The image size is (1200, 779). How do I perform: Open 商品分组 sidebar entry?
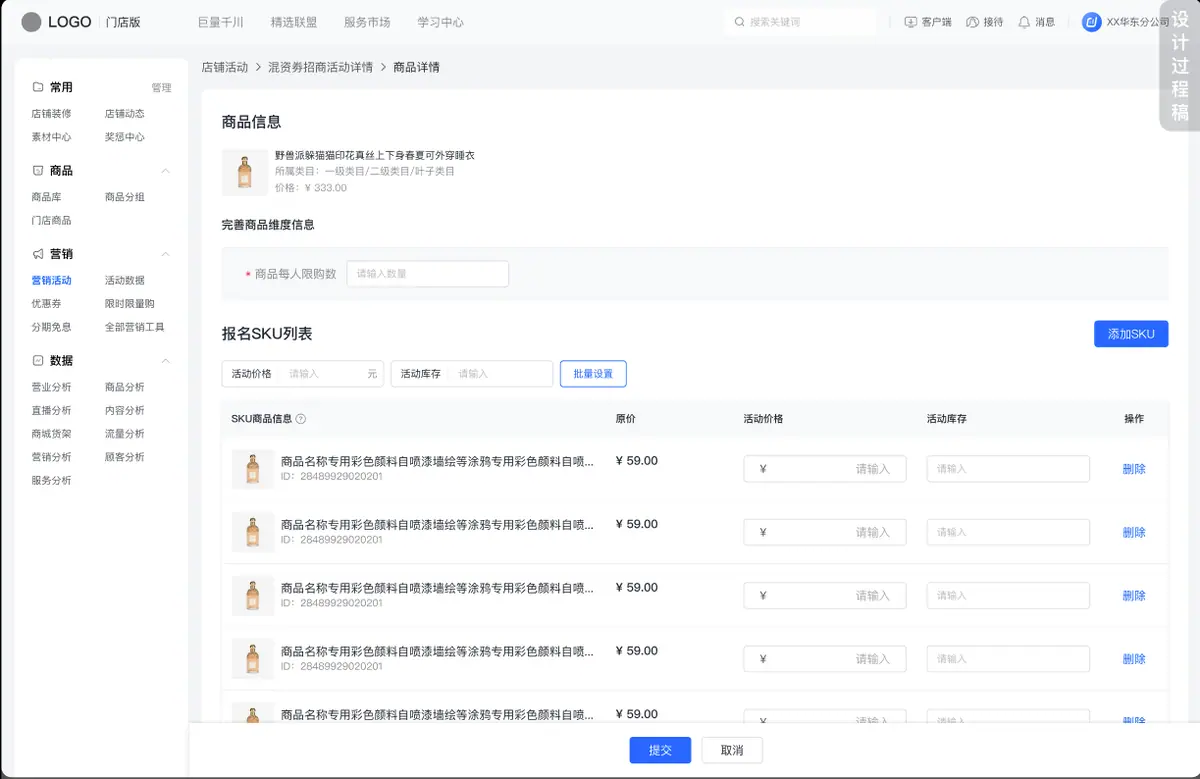[x=125, y=197]
